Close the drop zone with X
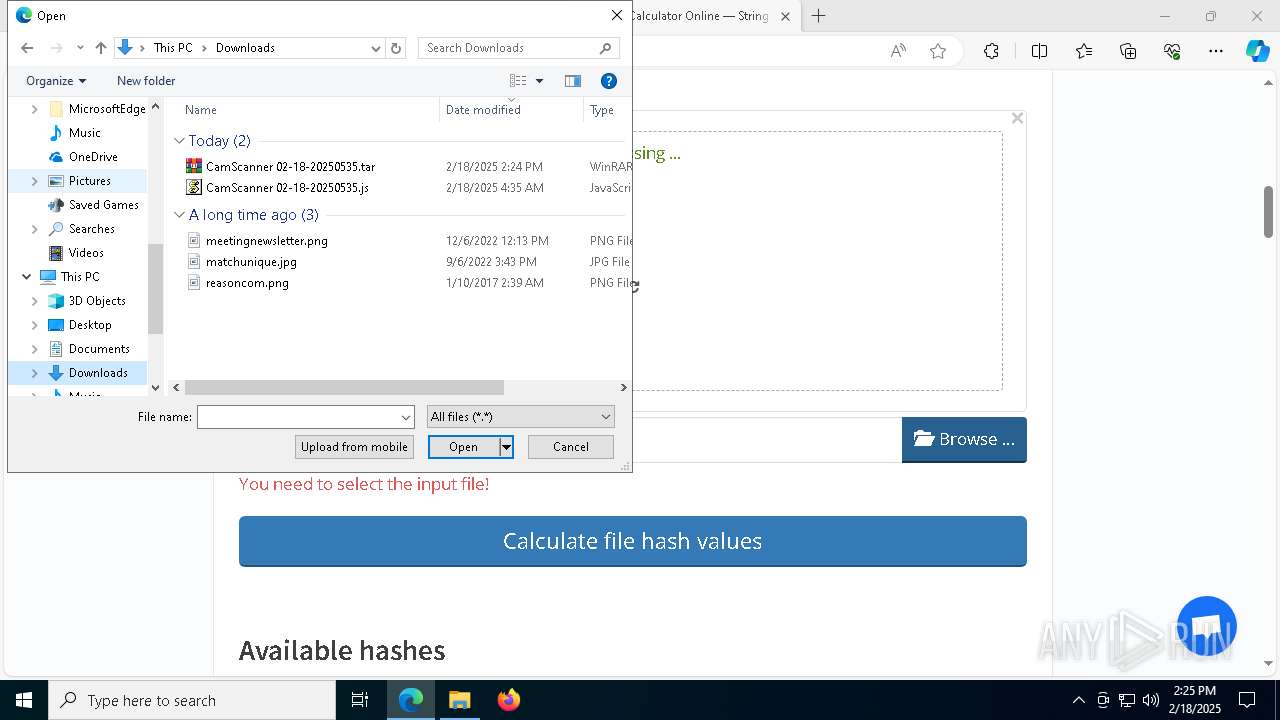The height and width of the screenshot is (720, 1280). (1017, 118)
